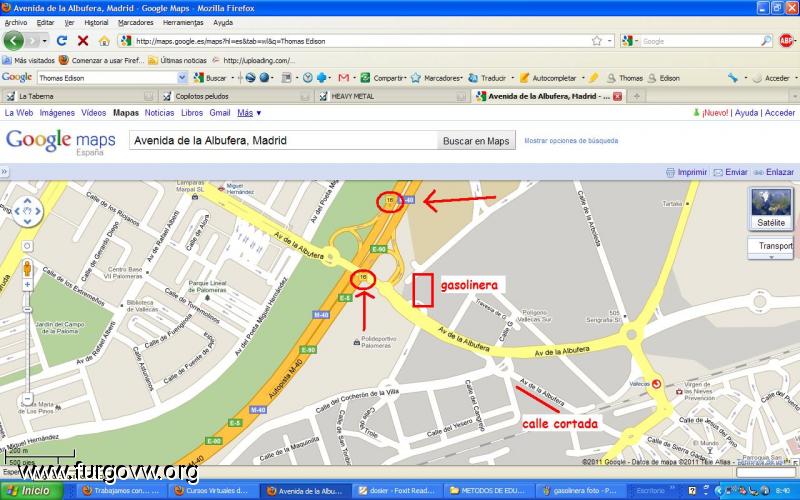
Task: Run the search with the magnifier icon
Action: pos(766,41)
